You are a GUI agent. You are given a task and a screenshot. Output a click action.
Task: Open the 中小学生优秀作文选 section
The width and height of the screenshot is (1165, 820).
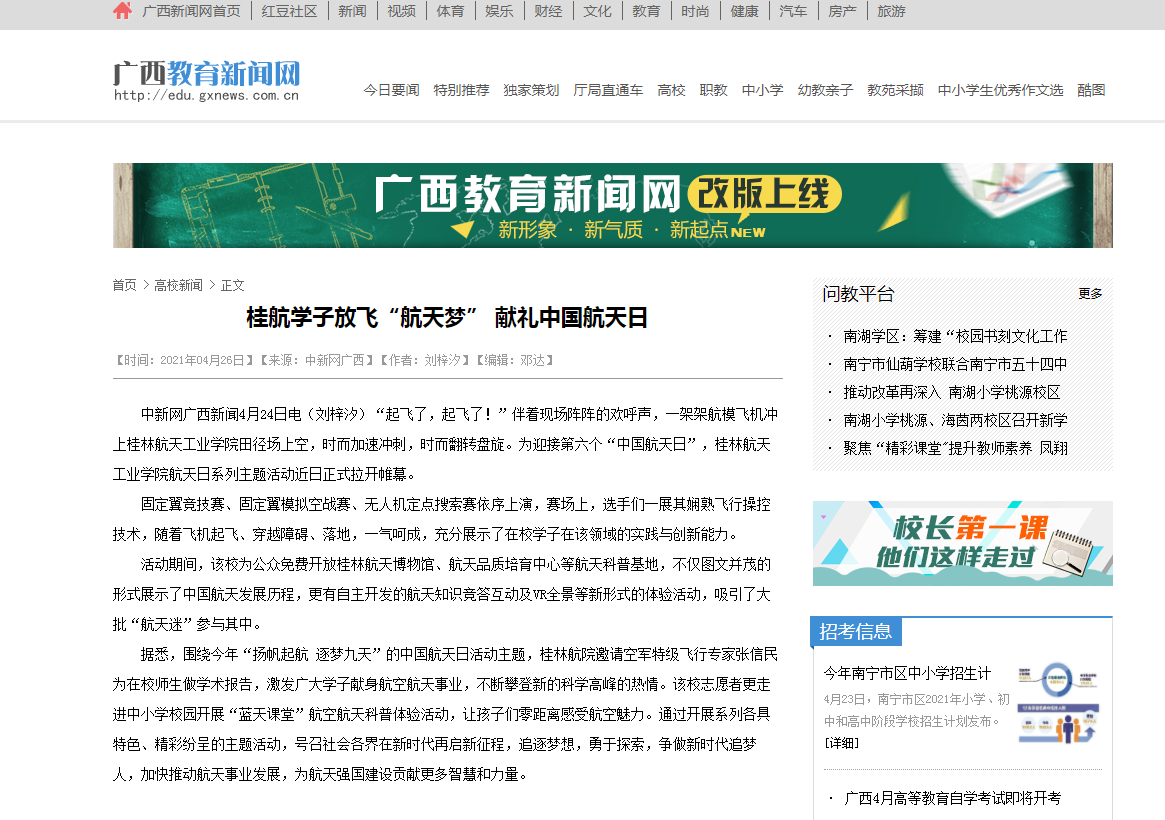[x=1000, y=90]
